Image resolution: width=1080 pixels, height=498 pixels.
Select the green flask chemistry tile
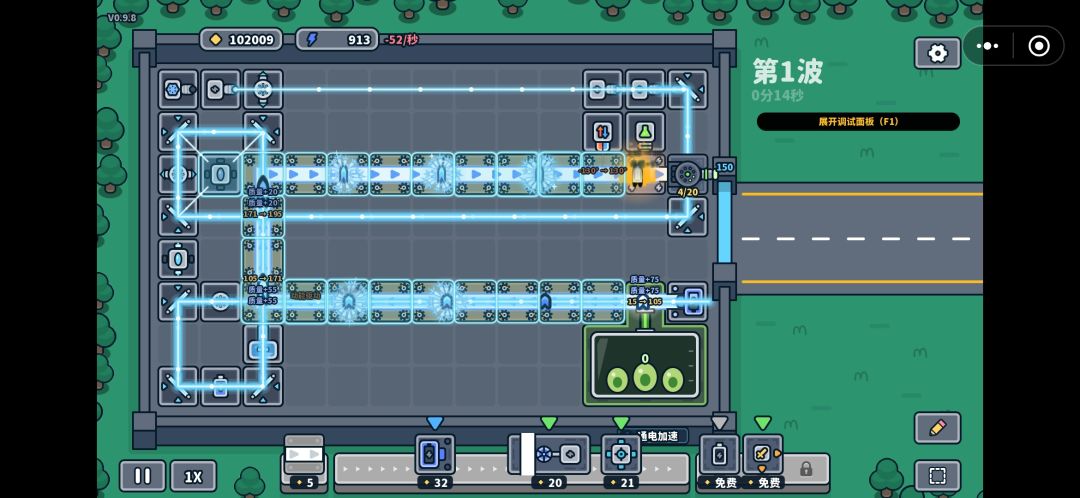click(645, 132)
